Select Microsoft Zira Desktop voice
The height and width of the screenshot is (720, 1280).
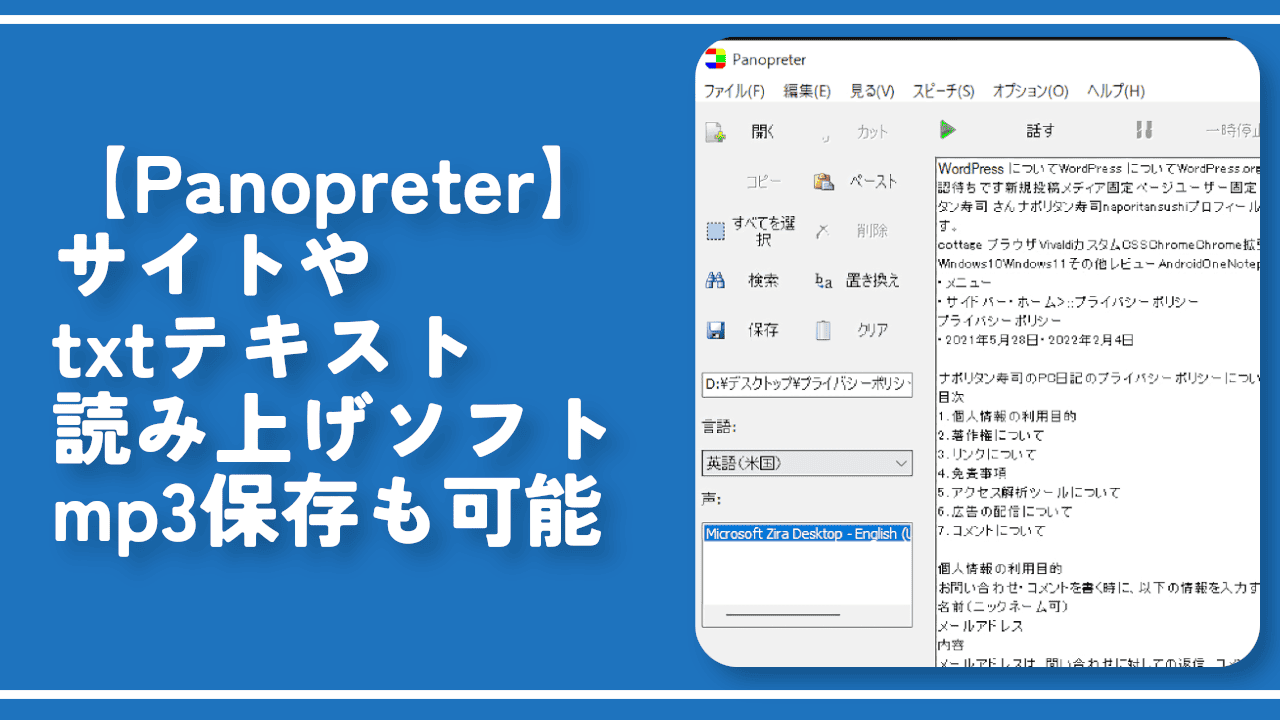(x=807, y=534)
